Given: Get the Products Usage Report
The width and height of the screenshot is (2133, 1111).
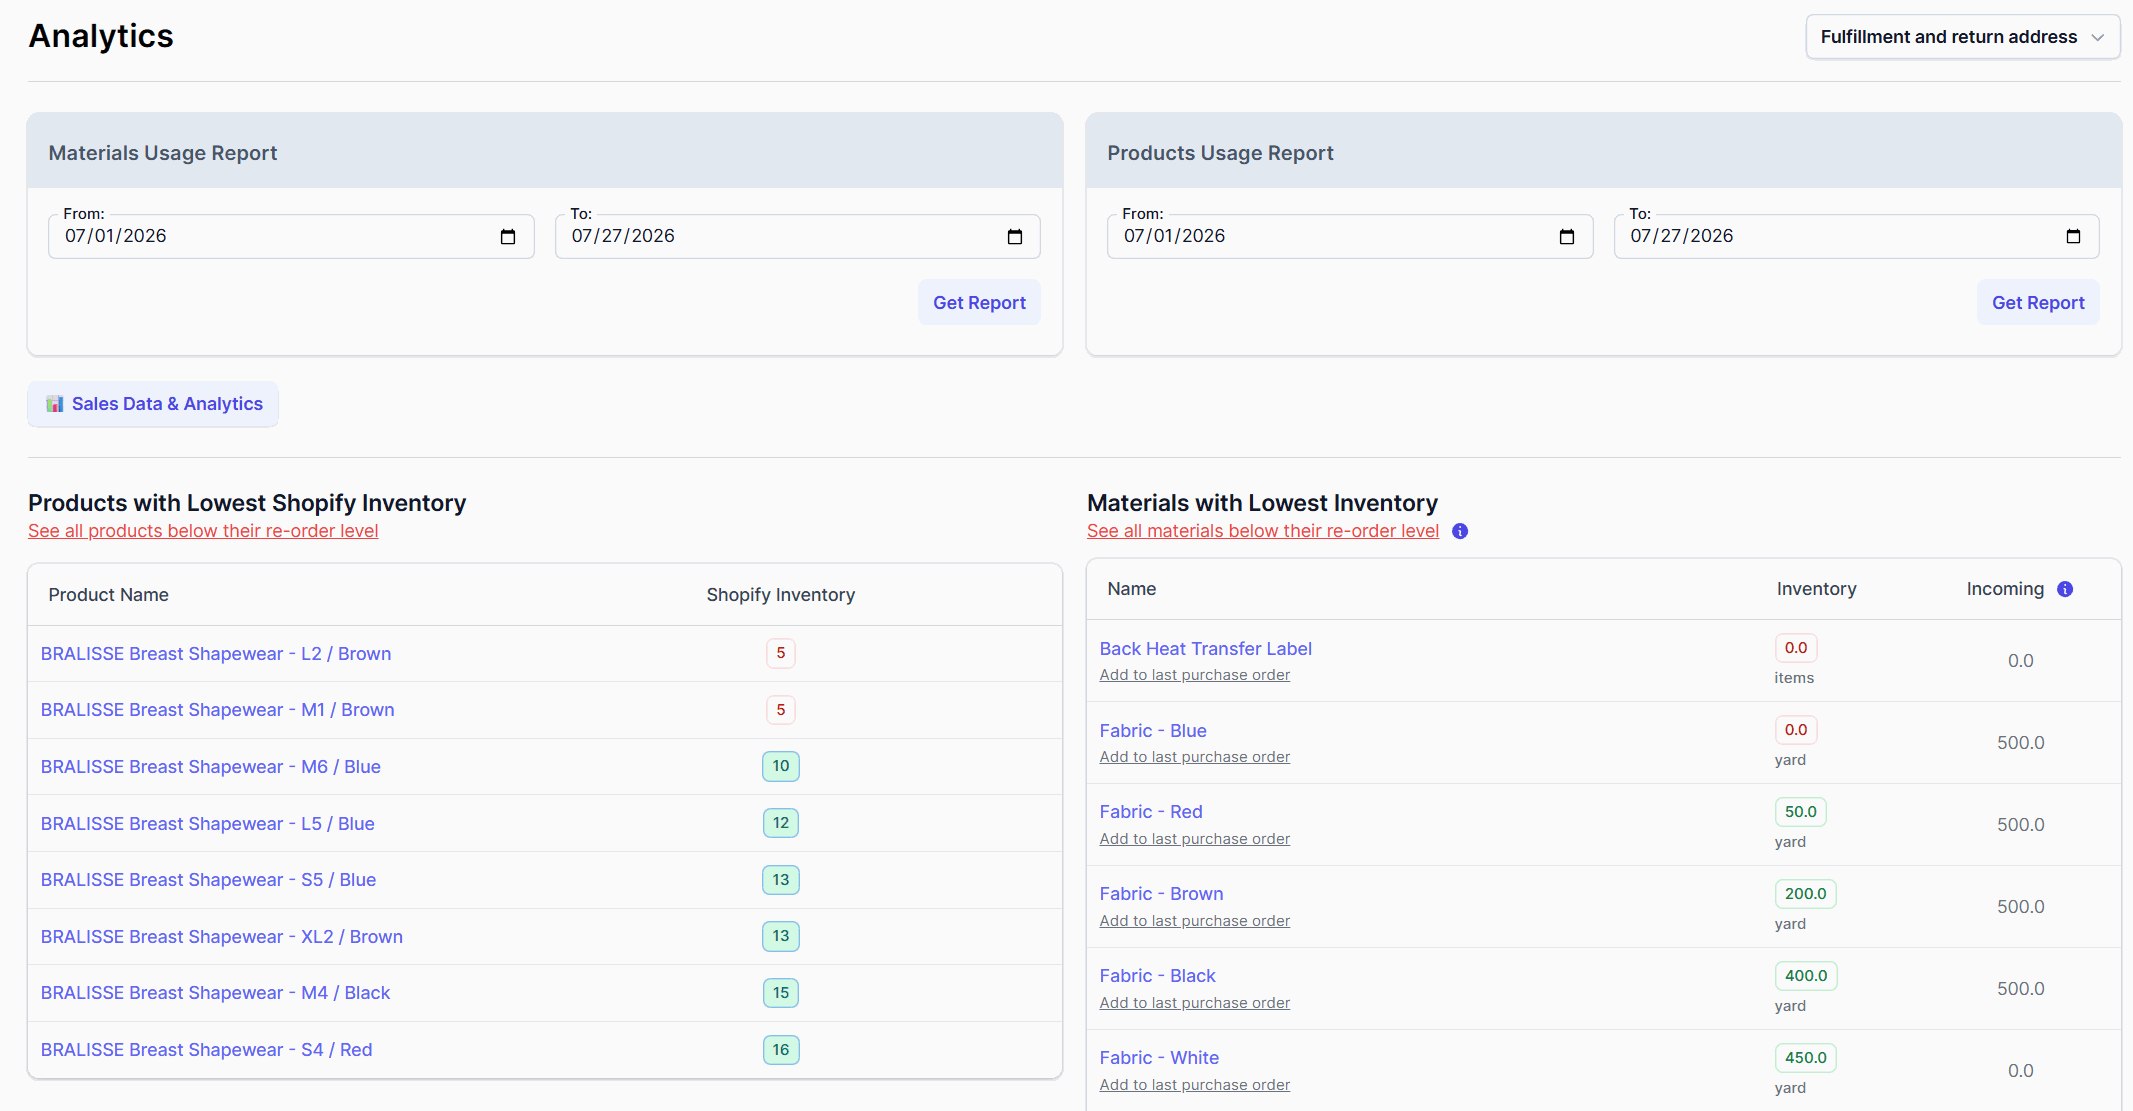Looking at the screenshot, I should pos(2038,303).
